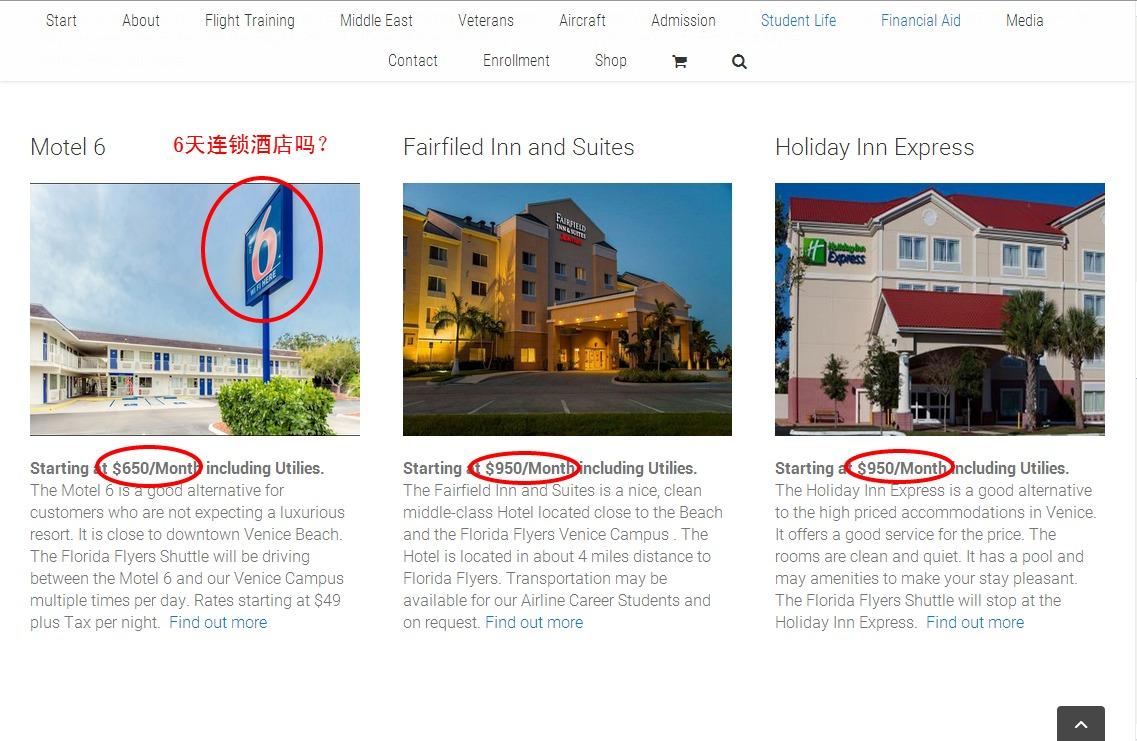
Task: Open the Start menu item
Action: click(x=61, y=20)
